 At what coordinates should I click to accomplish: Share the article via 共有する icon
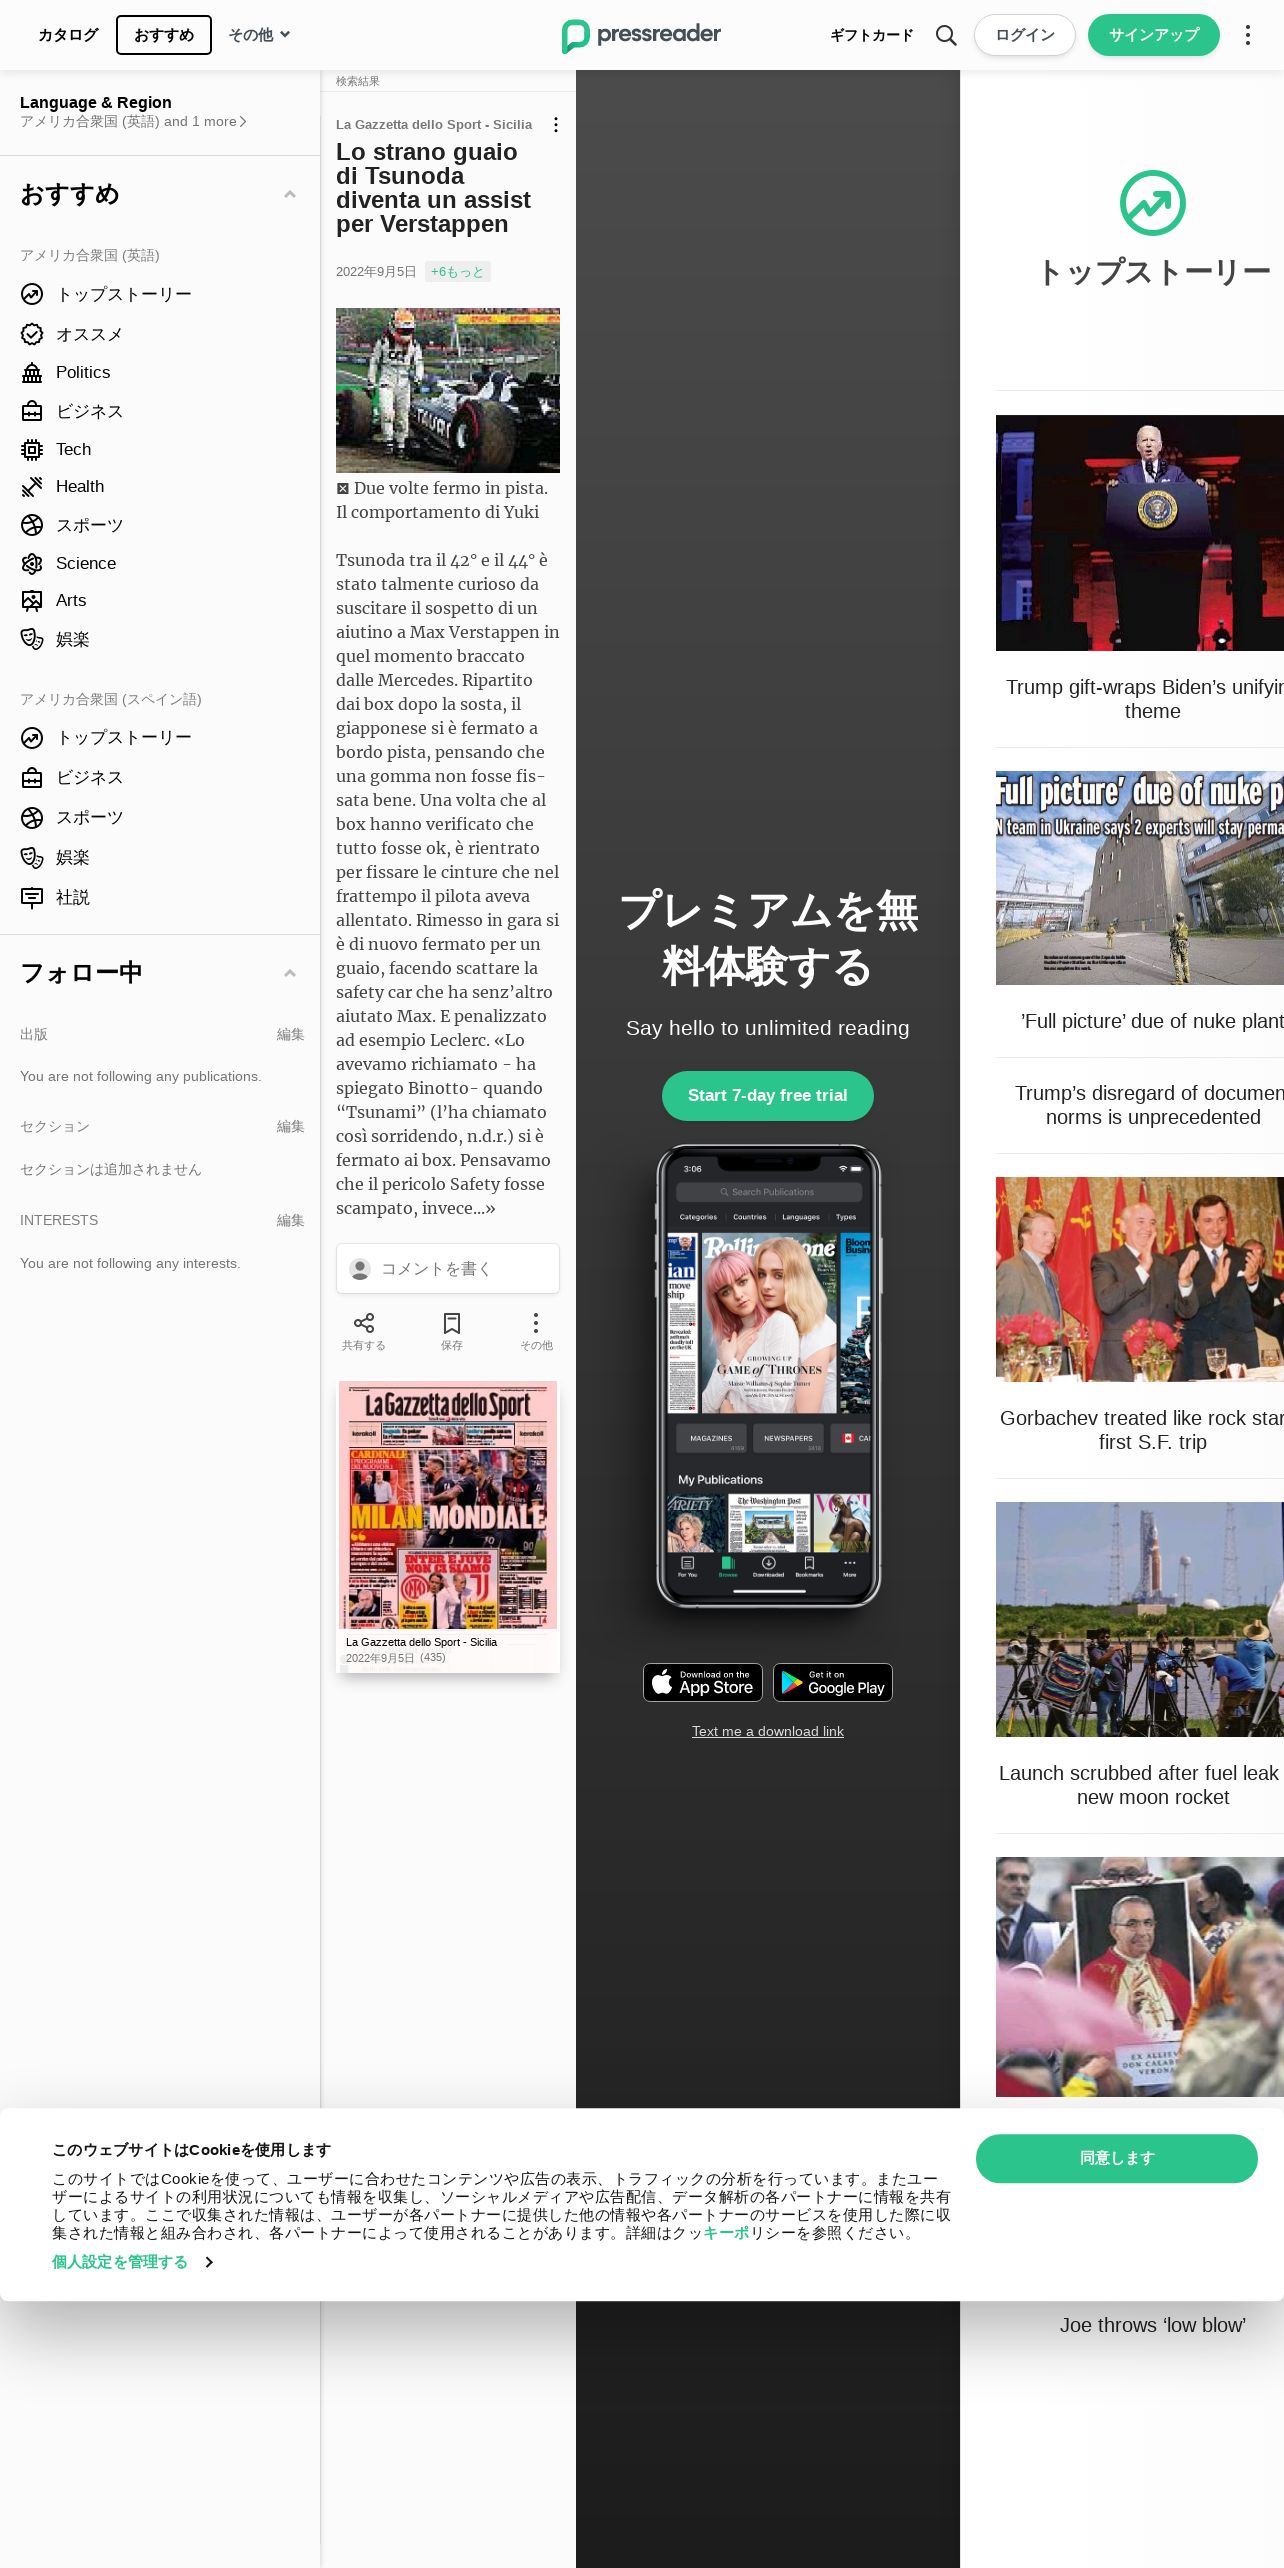[x=364, y=1323]
